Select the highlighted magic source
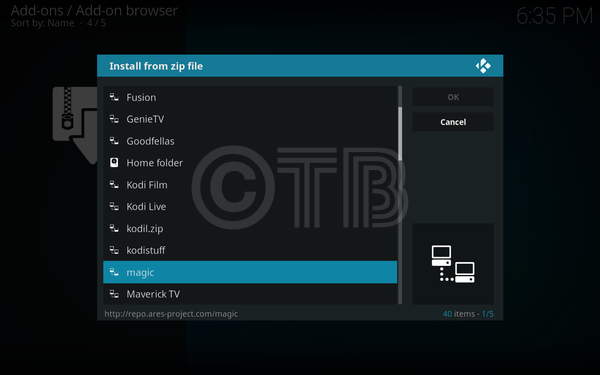The height and width of the screenshot is (375, 600). [x=250, y=272]
